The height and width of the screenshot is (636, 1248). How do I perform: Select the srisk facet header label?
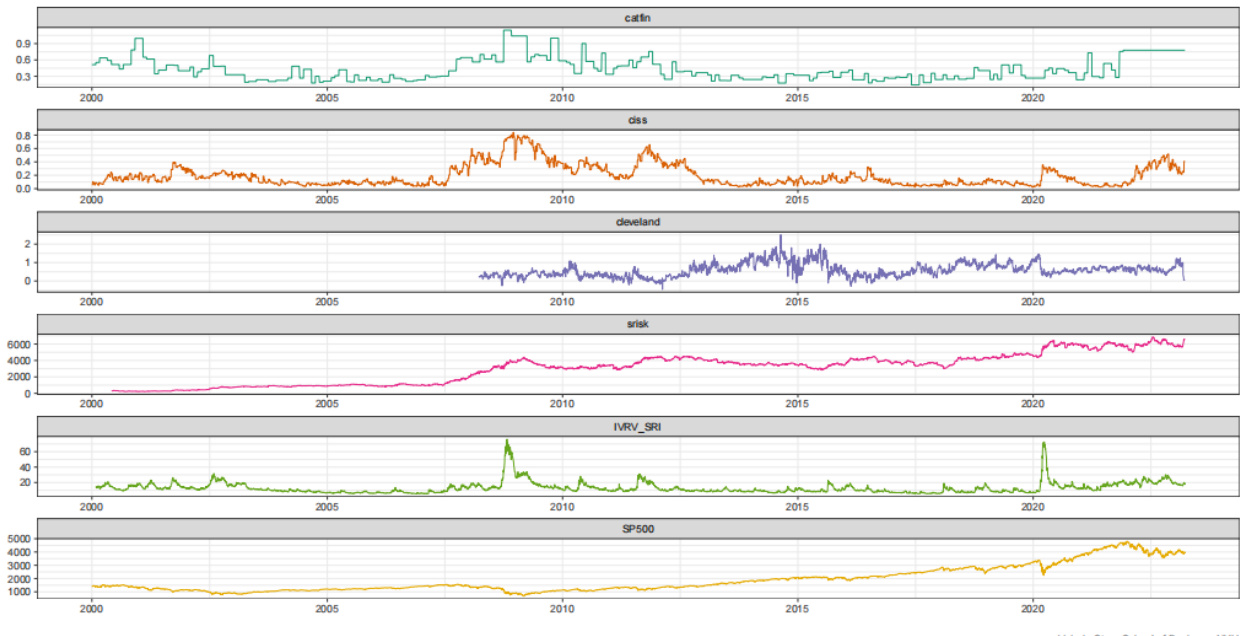638,324
